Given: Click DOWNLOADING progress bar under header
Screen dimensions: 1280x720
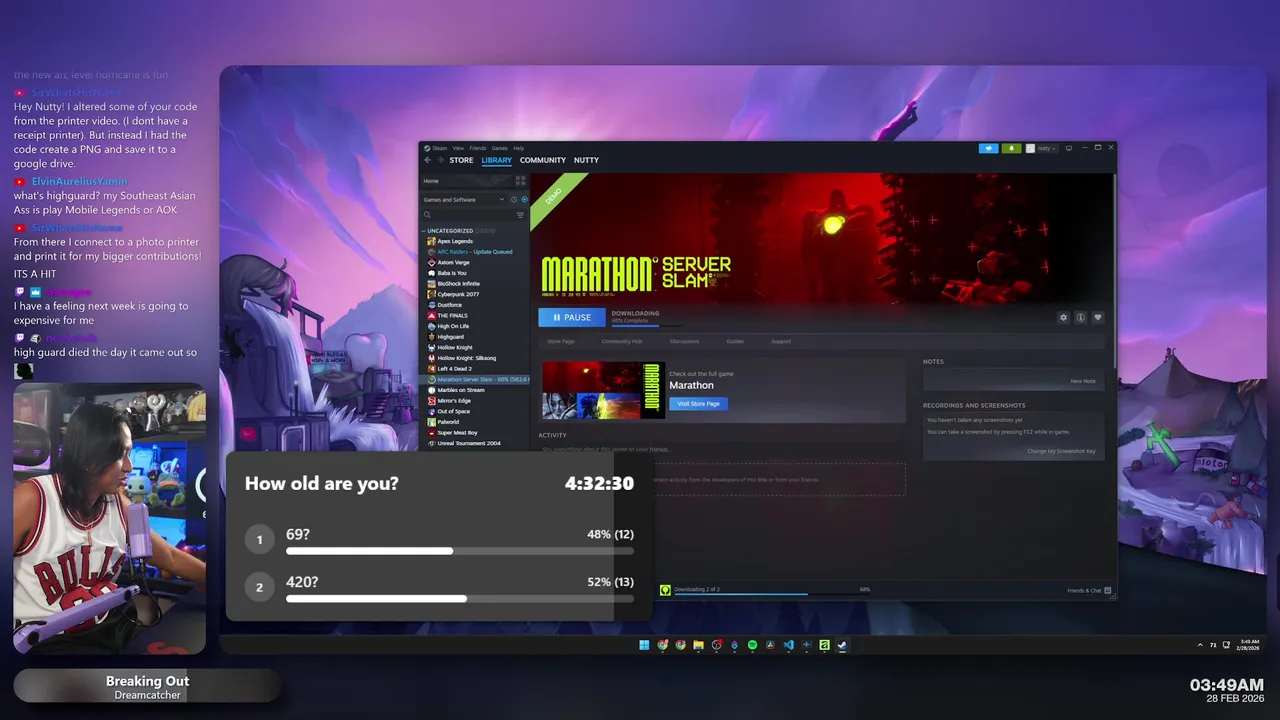Looking at the screenshot, I should click(647, 325).
